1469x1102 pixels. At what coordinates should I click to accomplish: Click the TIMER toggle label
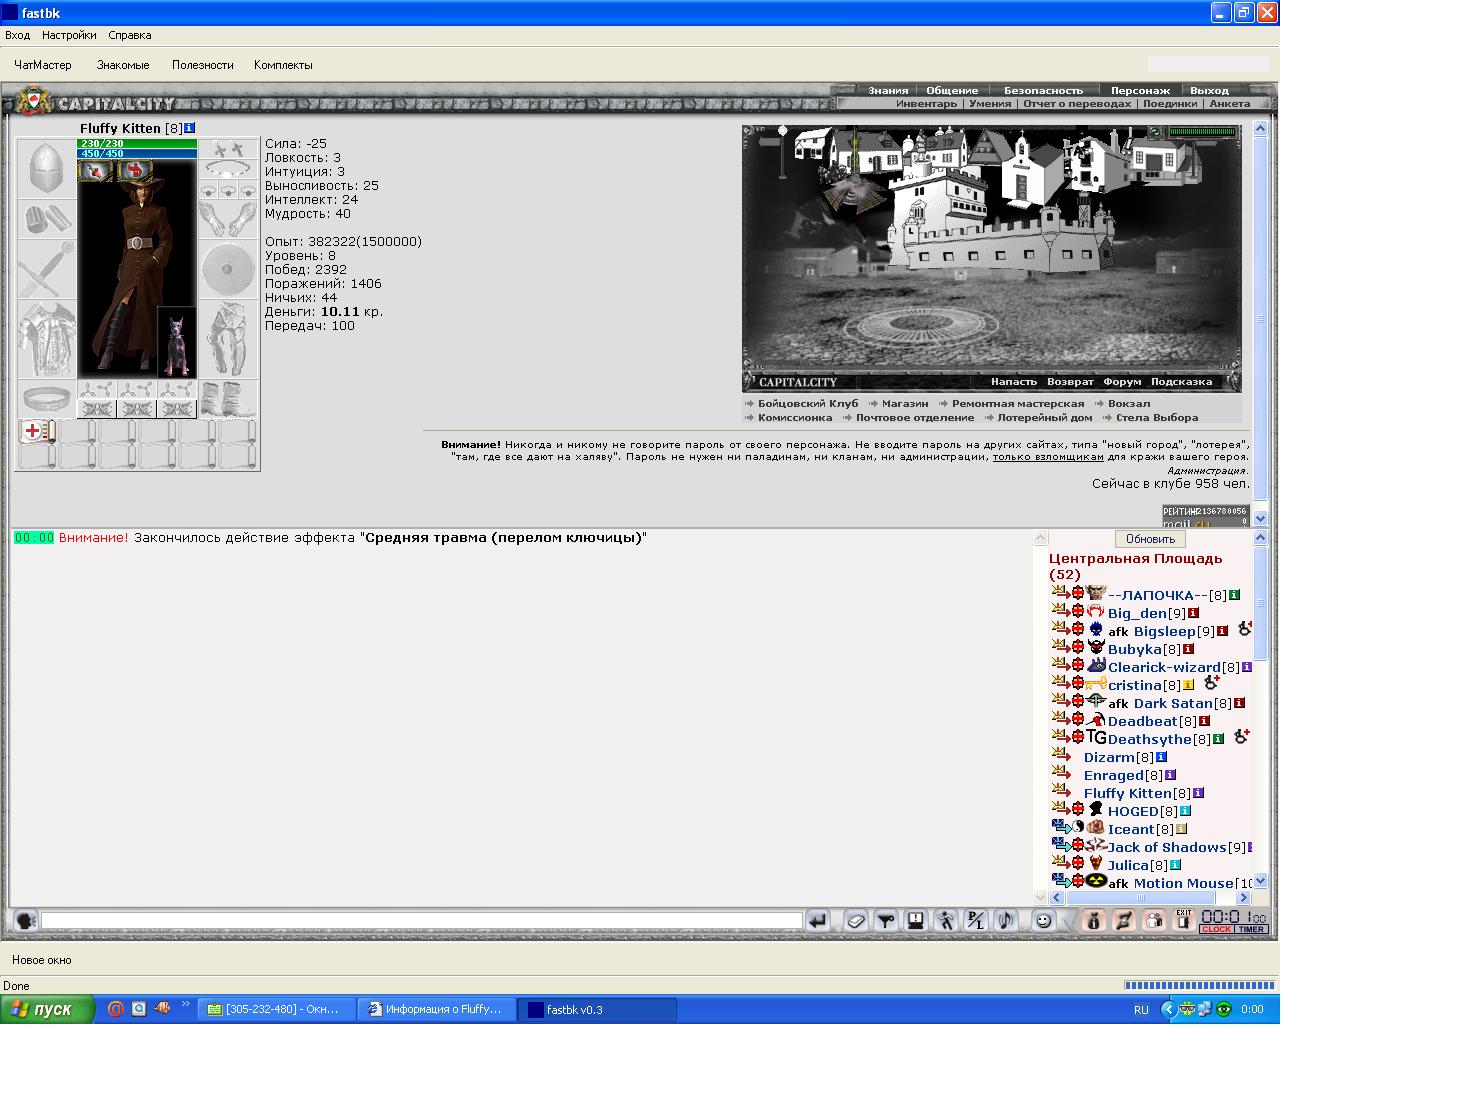point(1252,930)
